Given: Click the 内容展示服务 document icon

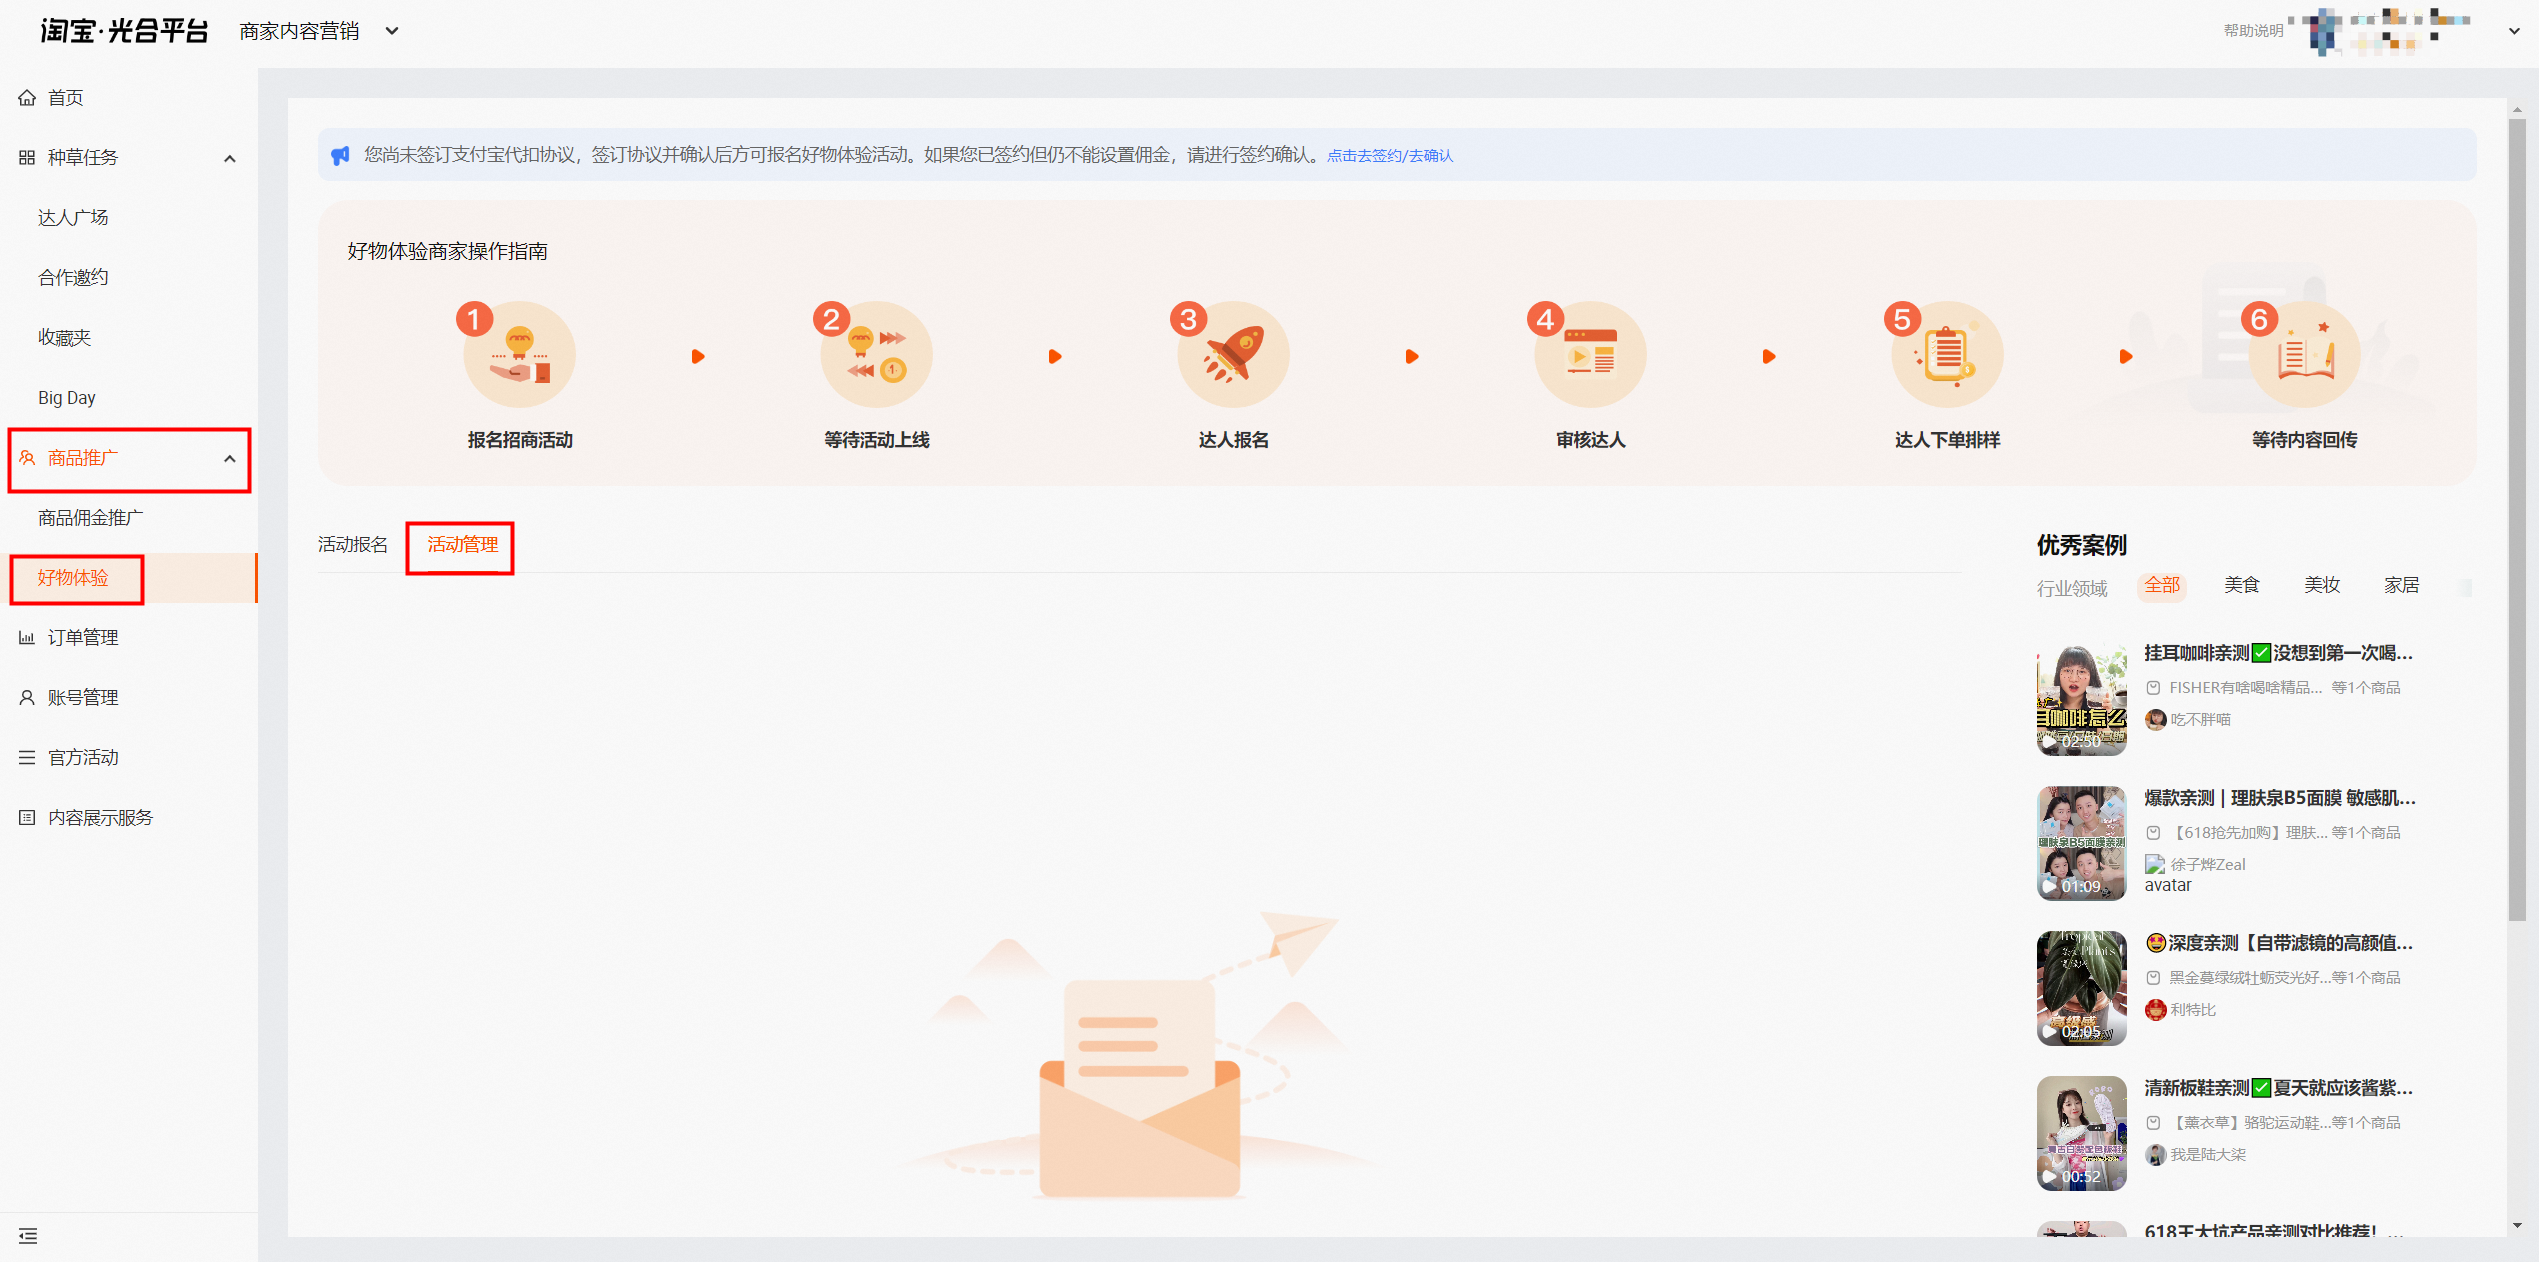Looking at the screenshot, I should click(27, 818).
